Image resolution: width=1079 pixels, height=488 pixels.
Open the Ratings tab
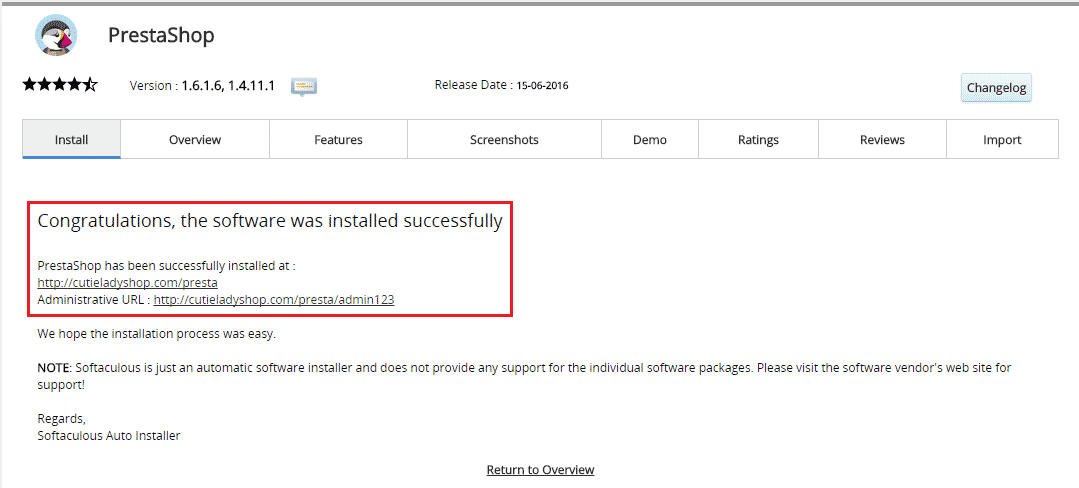coord(758,140)
